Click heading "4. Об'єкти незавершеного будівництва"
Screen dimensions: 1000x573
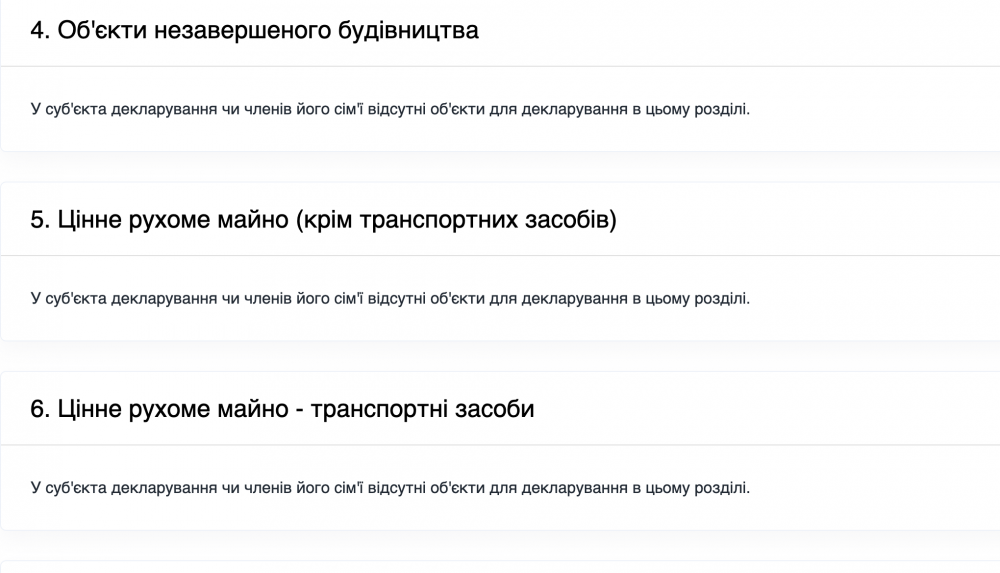point(255,30)
